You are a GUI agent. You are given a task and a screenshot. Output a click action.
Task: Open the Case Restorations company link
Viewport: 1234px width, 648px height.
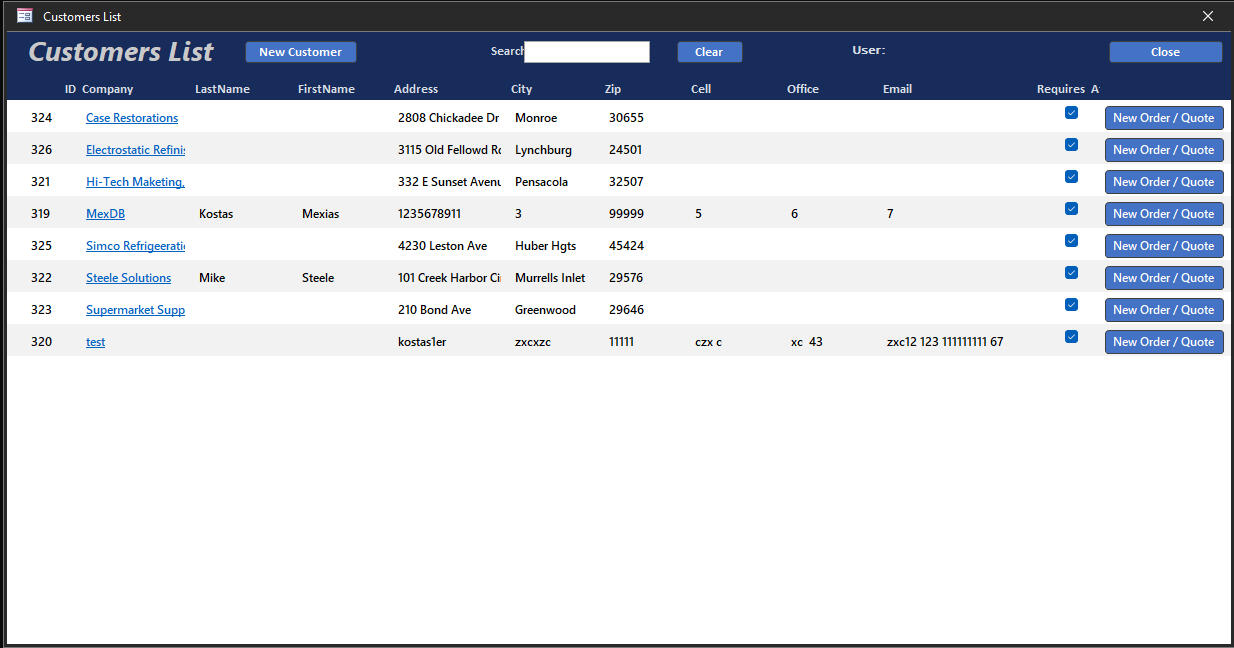[x=132, y=118]
